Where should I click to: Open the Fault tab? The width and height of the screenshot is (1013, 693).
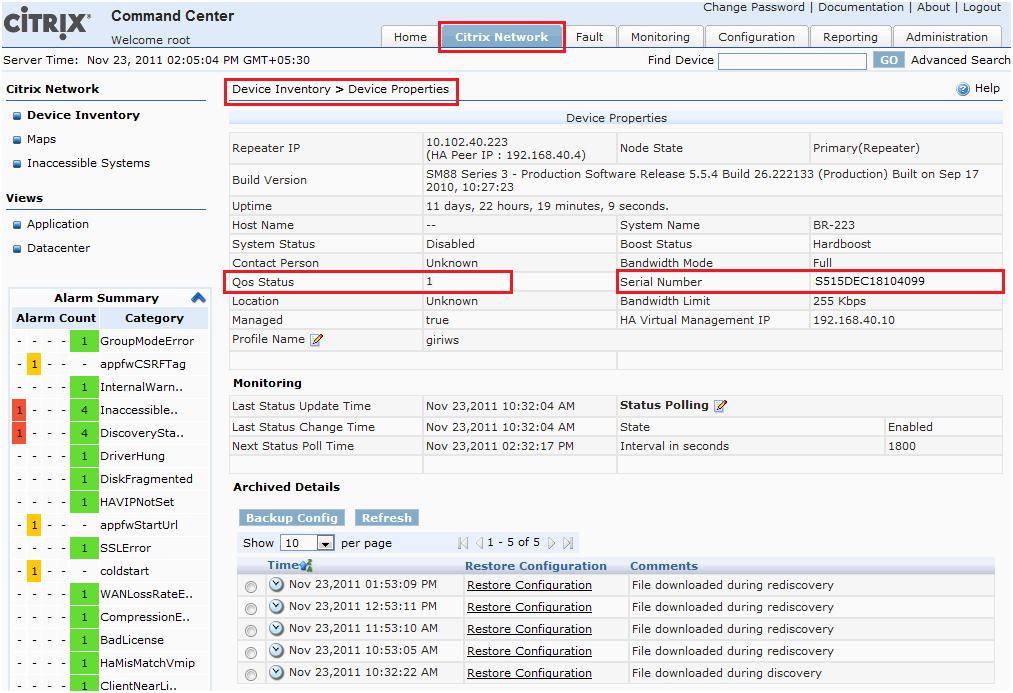point(589,37)
